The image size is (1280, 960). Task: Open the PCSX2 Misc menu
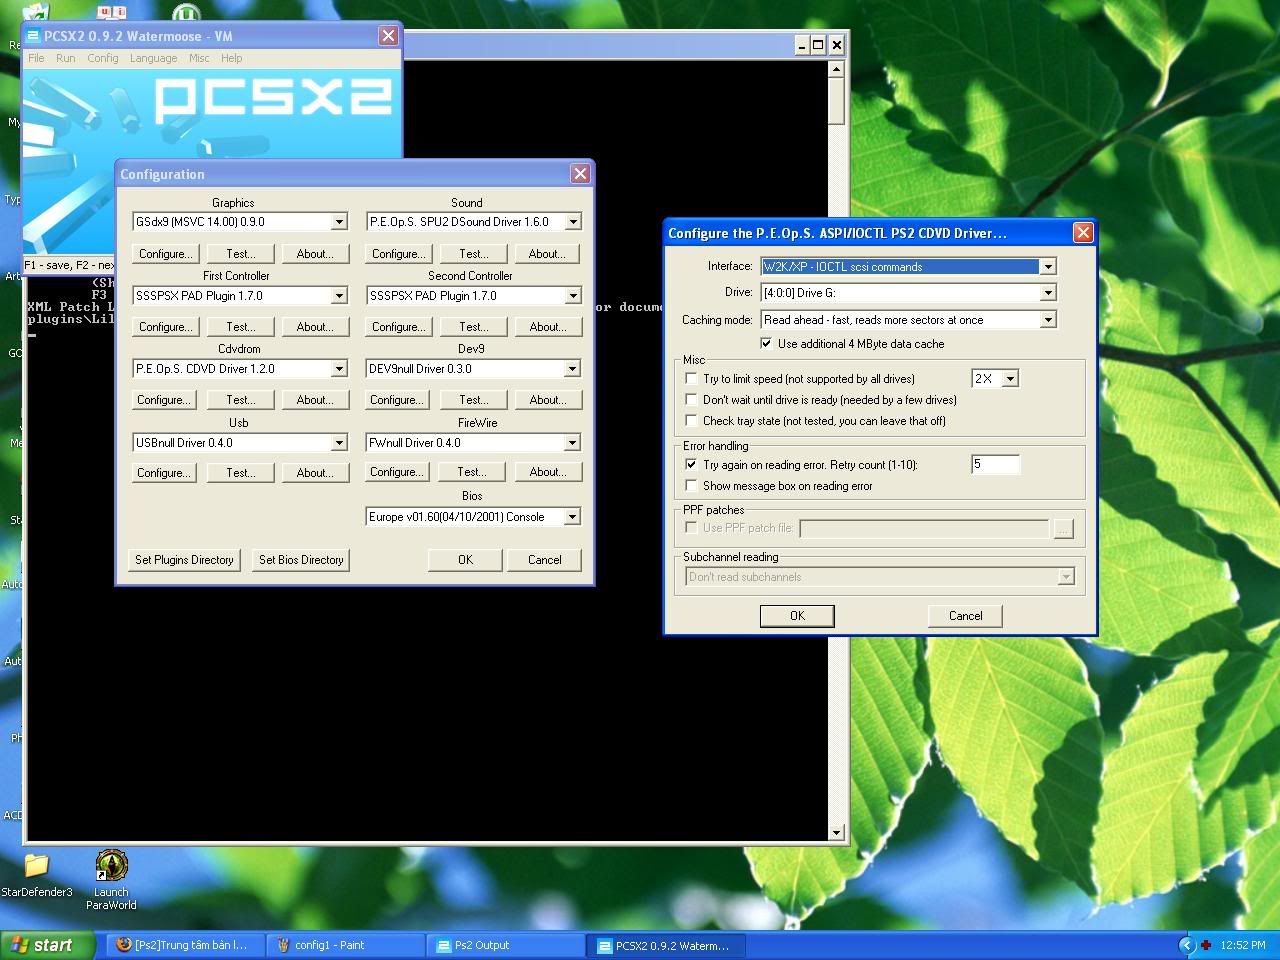pos(199,58)
